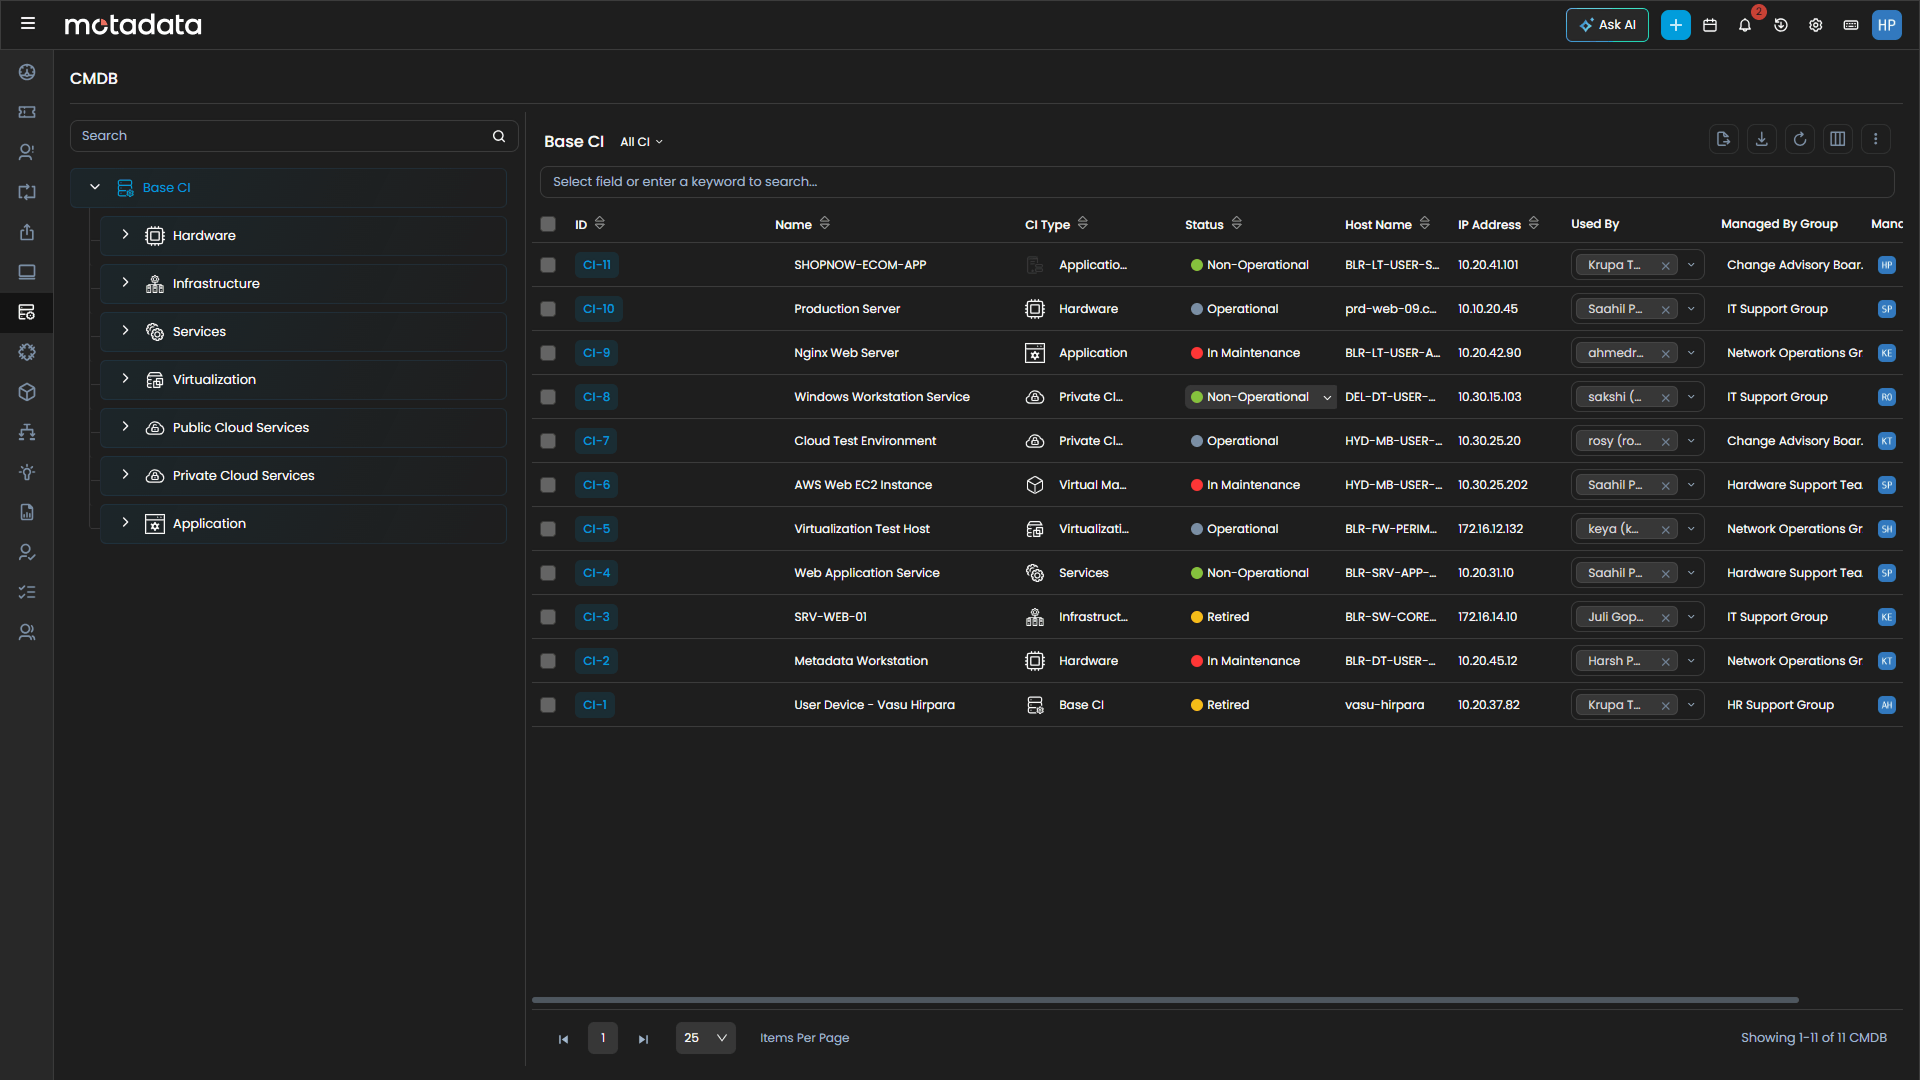Click the refresh icon above the CI table
Image resolution: width=1920 pixels, height=1080 pixels.
(x=1799, y=139)
